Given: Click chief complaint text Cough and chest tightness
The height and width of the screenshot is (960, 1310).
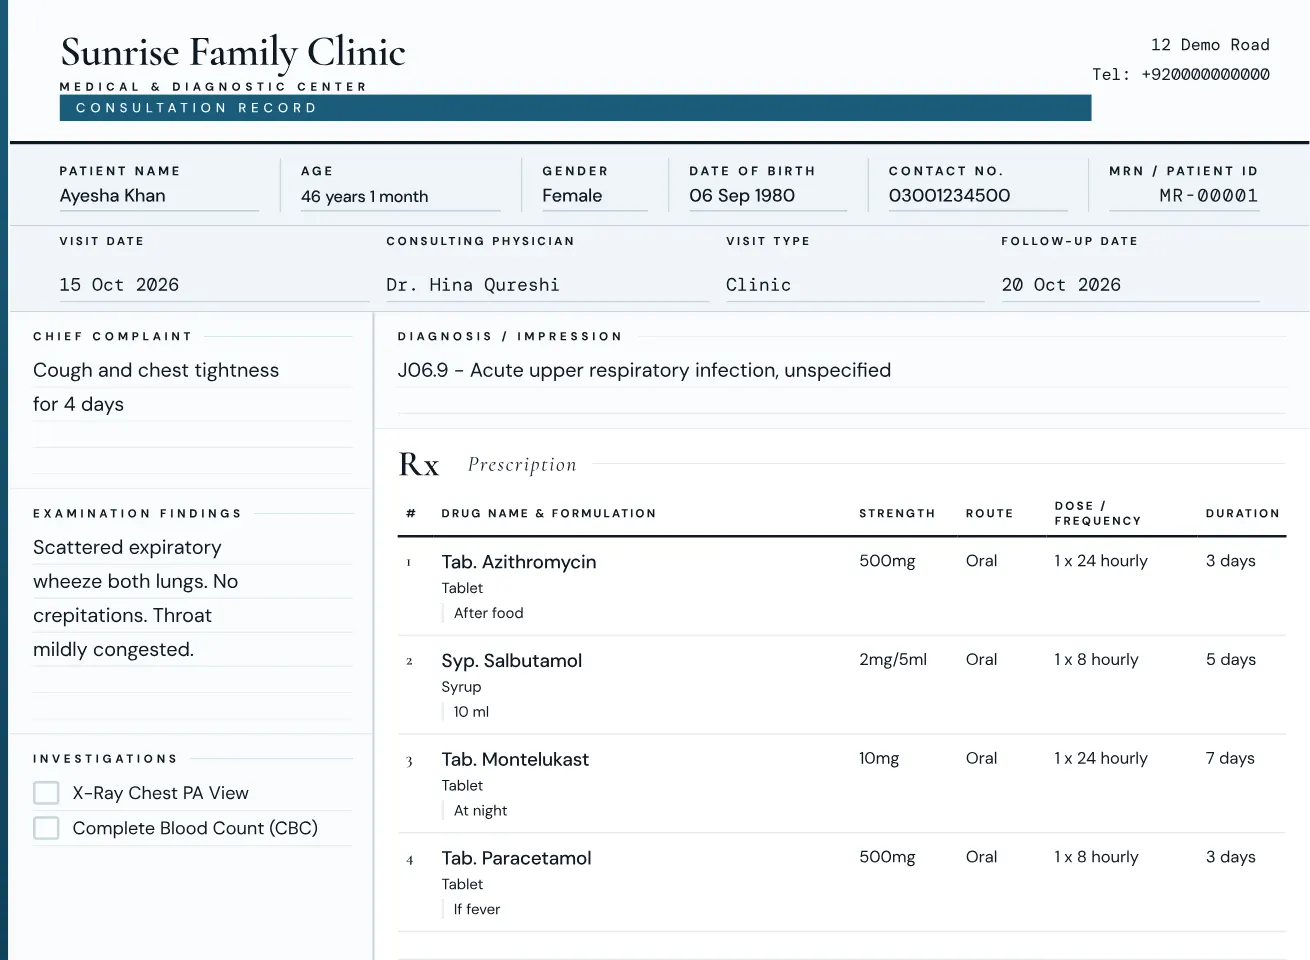Looking at the screenshot, I should tap(156, 370).
